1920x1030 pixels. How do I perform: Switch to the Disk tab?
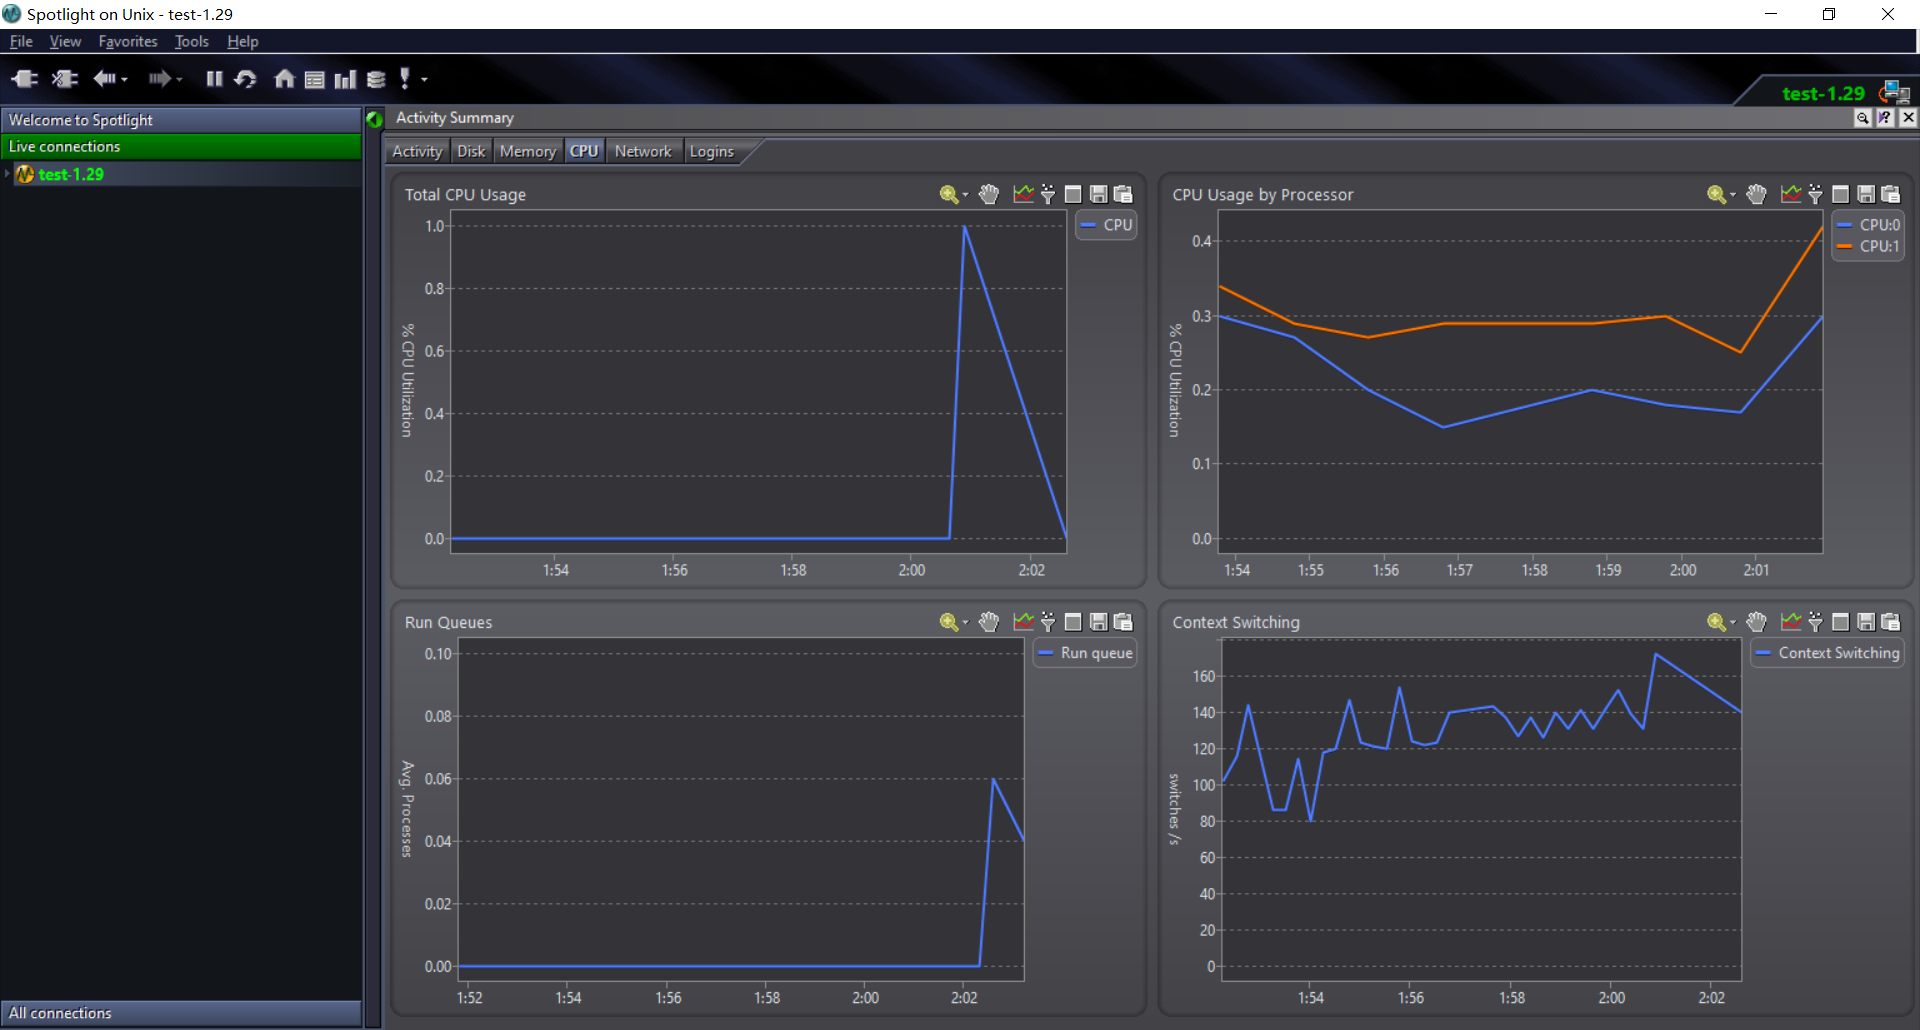click(471, 151)
